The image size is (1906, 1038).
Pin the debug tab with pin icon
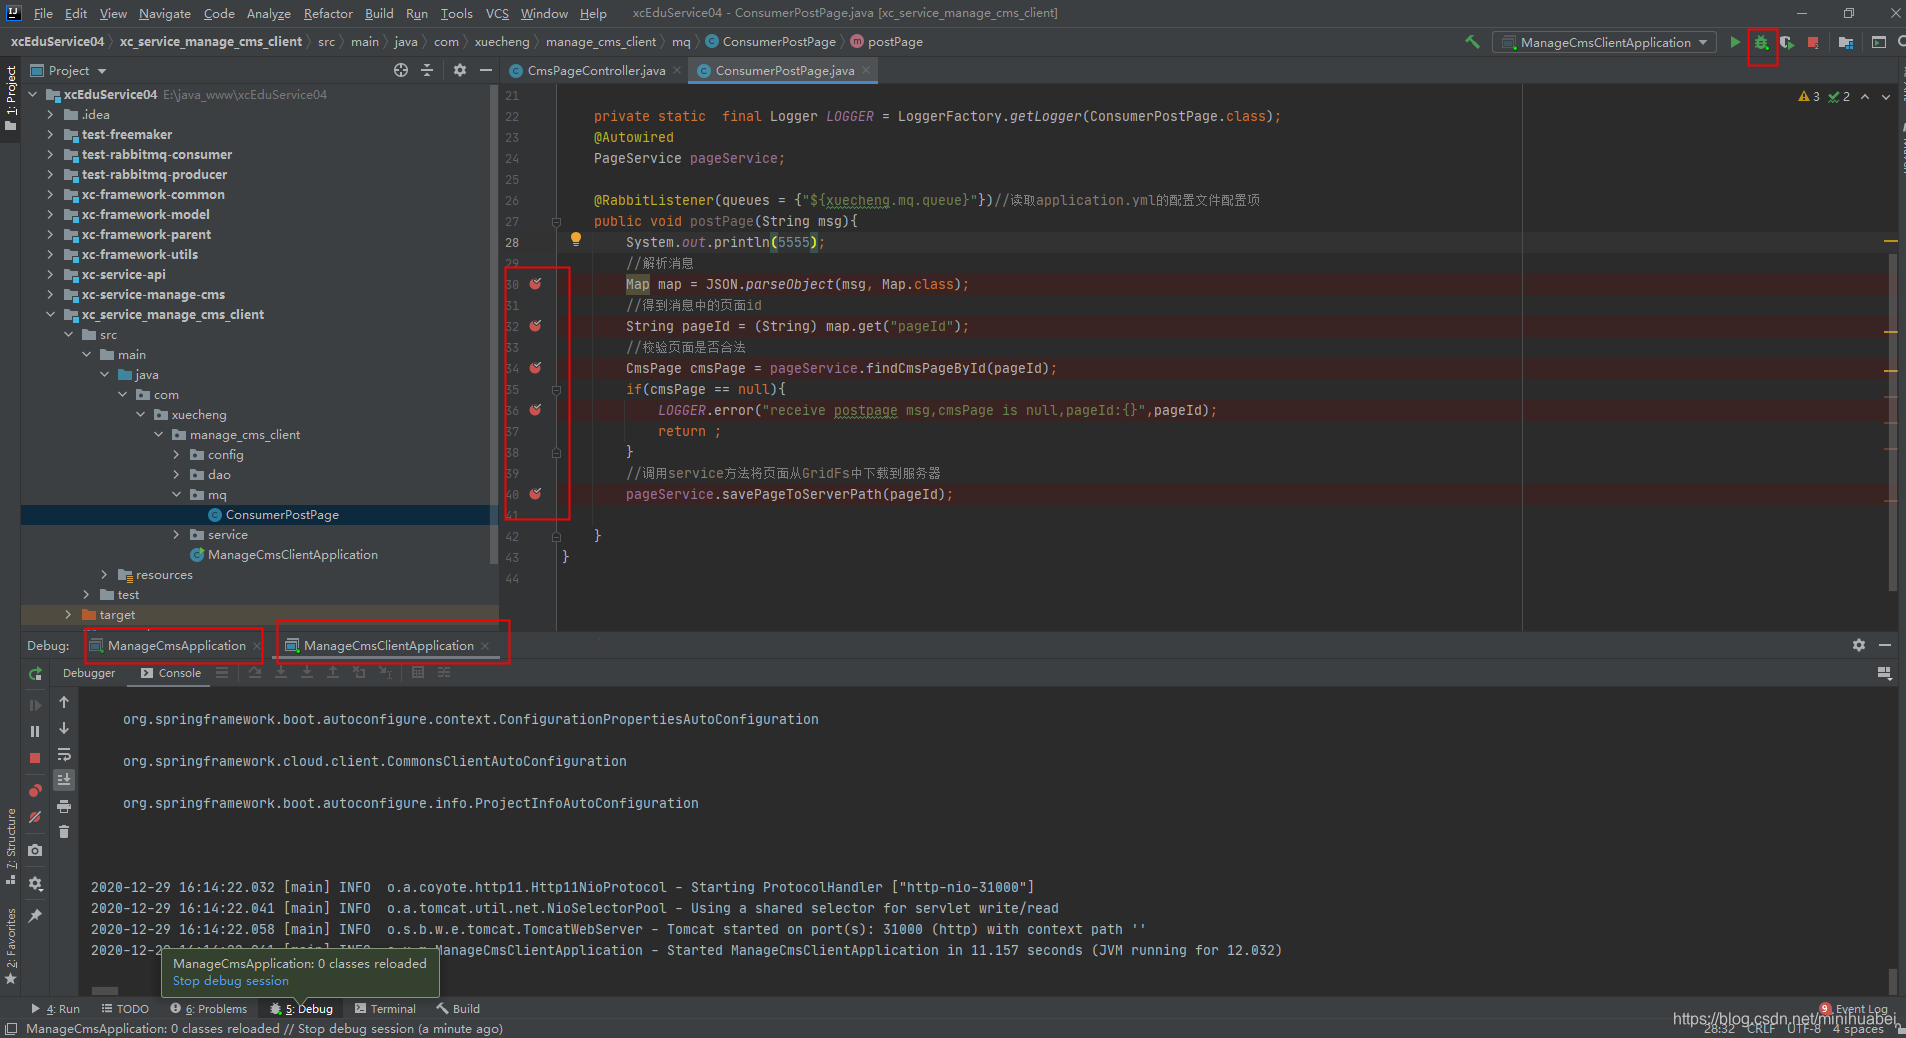(x=35, y=916)
